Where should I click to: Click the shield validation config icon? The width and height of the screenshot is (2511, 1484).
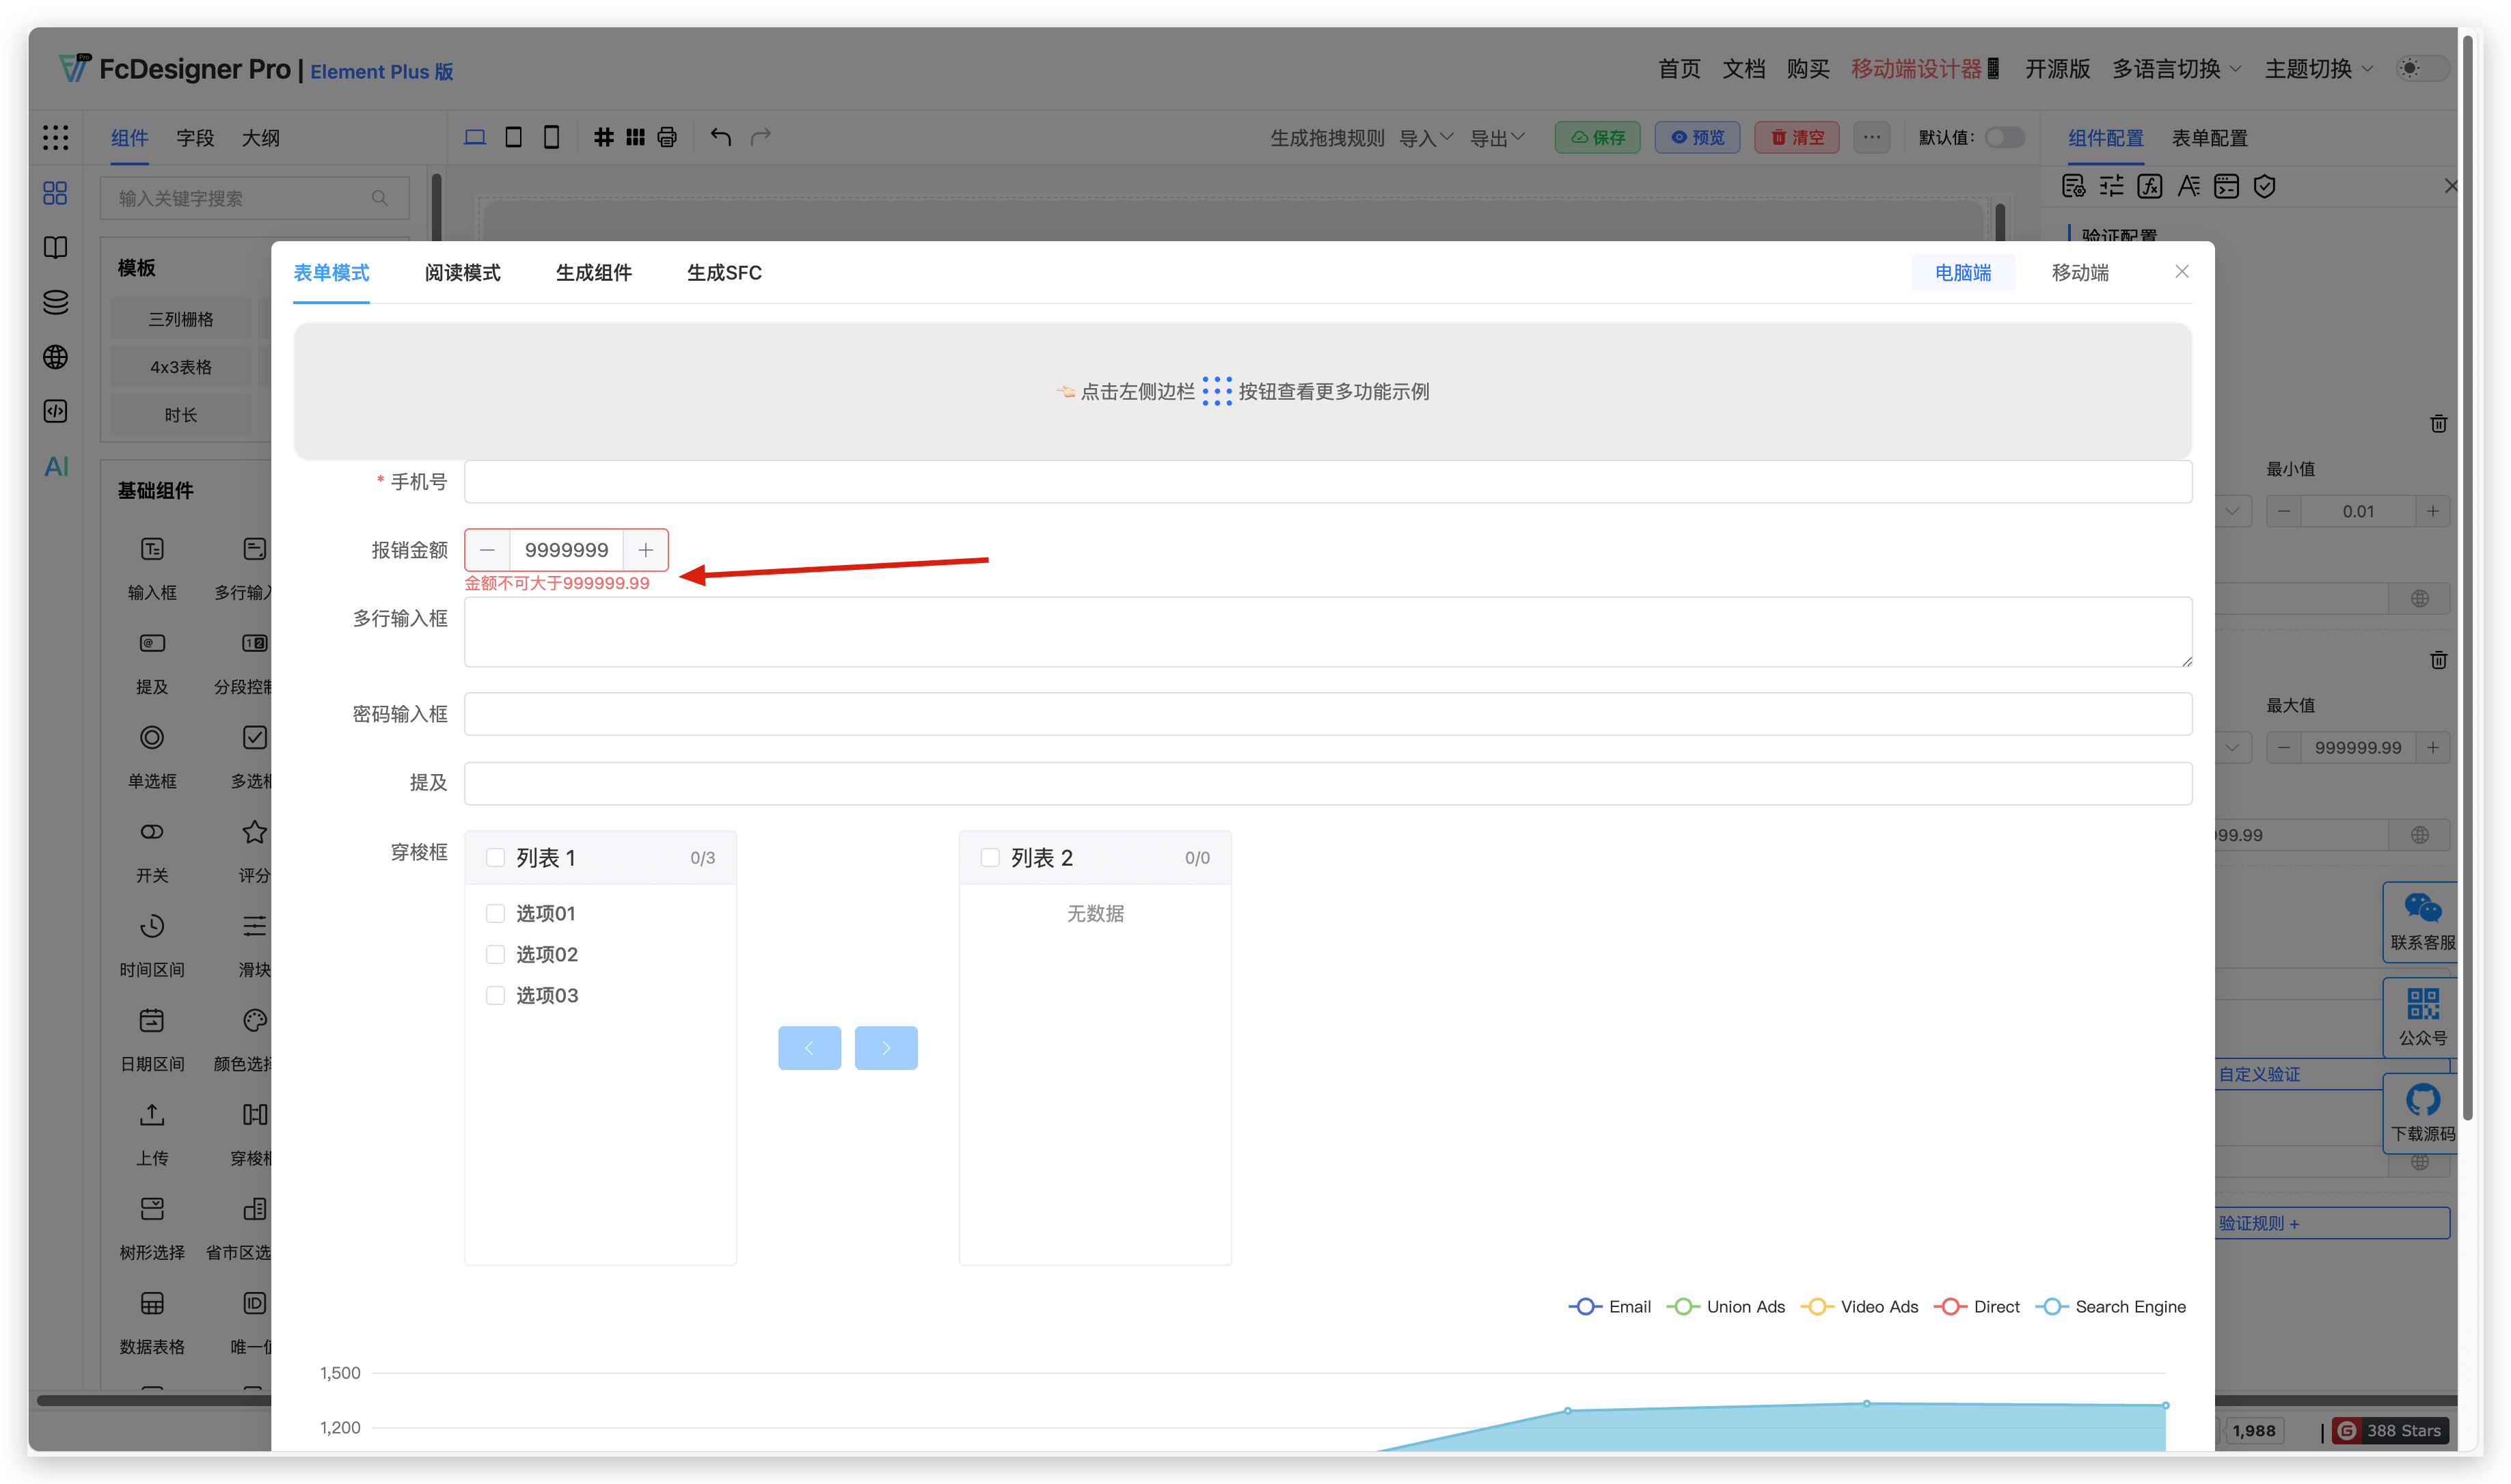(2265, 186)
